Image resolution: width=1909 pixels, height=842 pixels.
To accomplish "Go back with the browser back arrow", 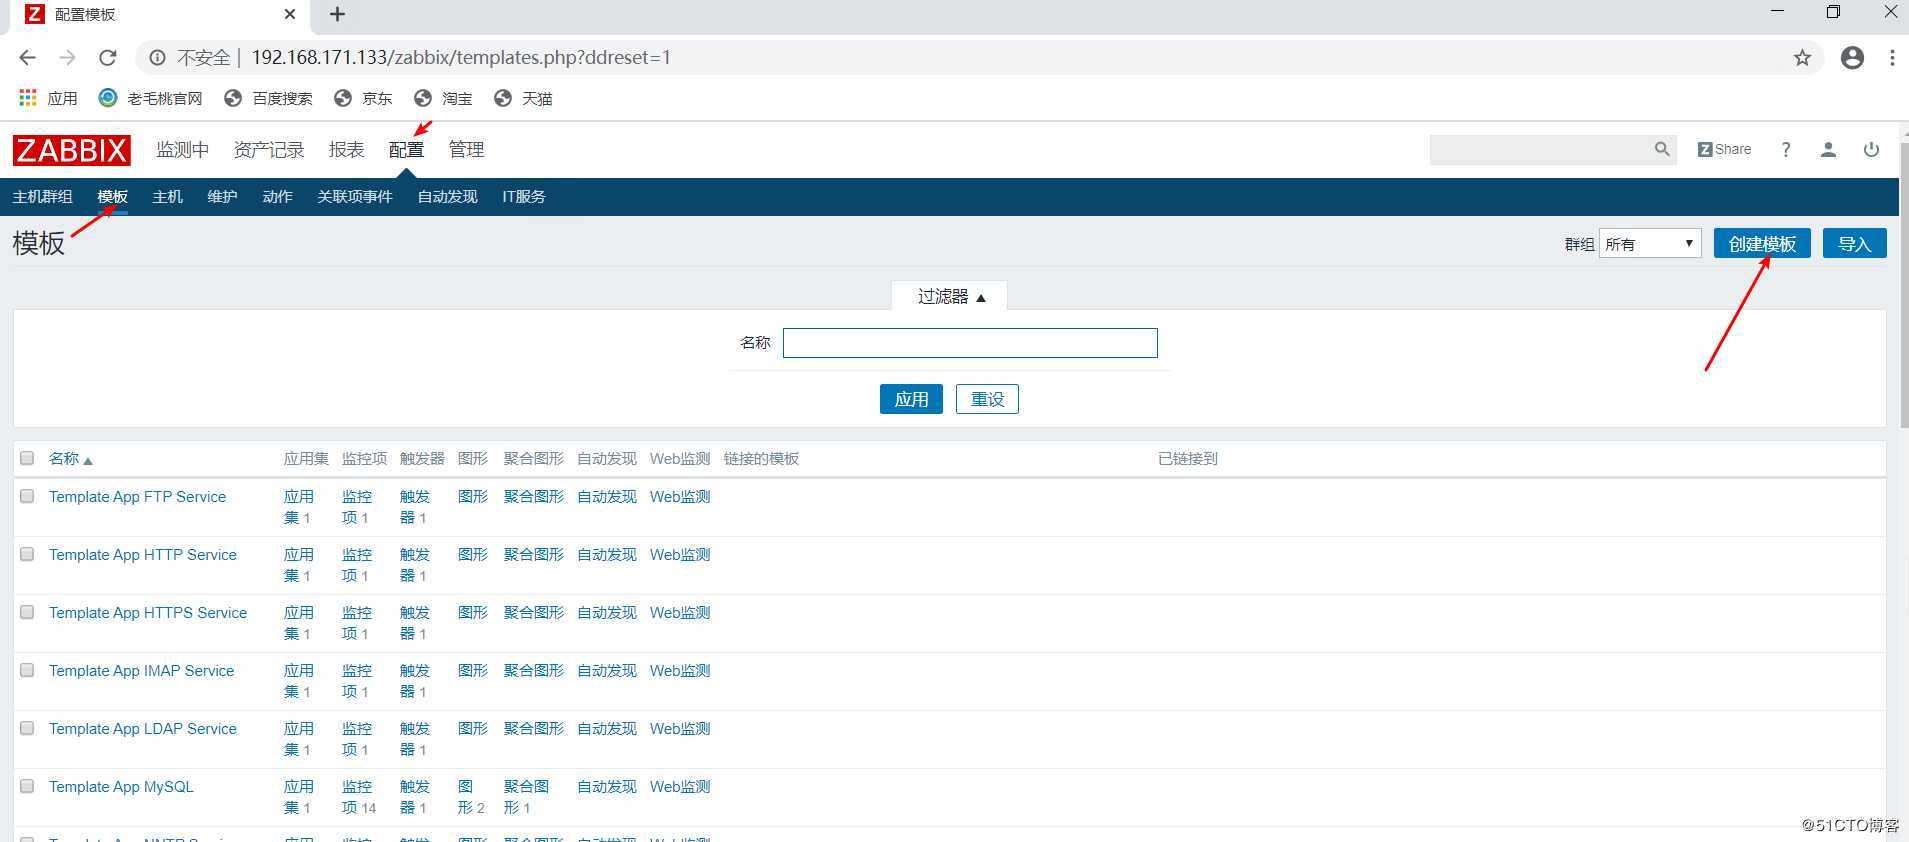I will 27,58.
